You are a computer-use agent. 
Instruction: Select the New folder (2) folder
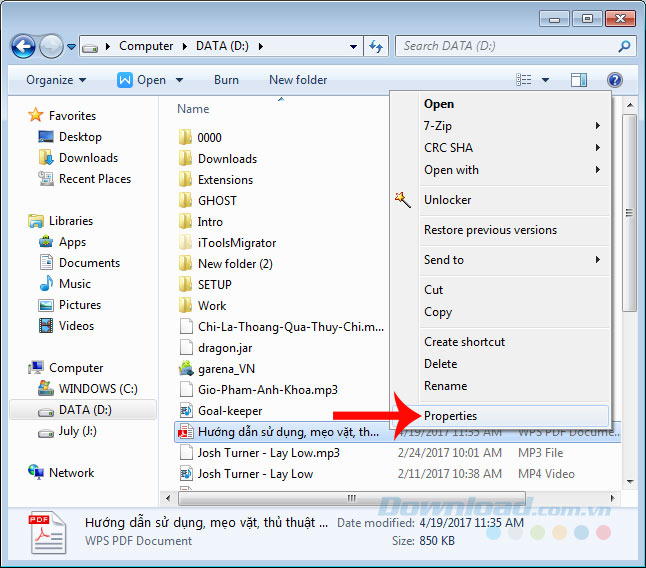[x=235, y=264]
